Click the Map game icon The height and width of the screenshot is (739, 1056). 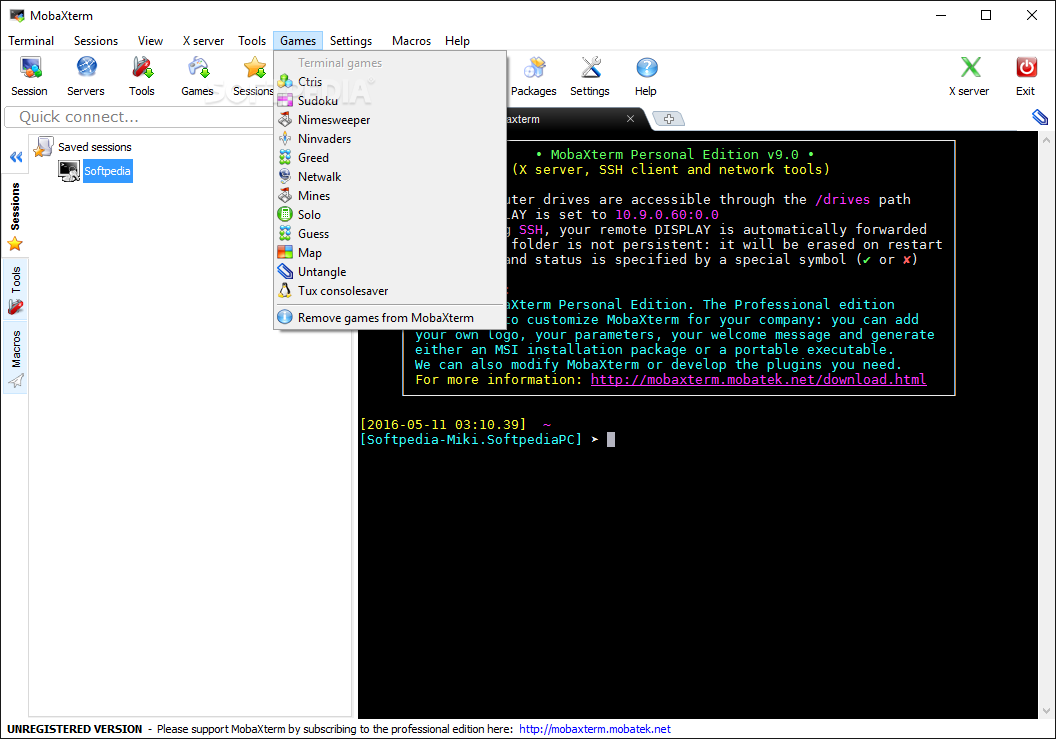coord(286,253)
